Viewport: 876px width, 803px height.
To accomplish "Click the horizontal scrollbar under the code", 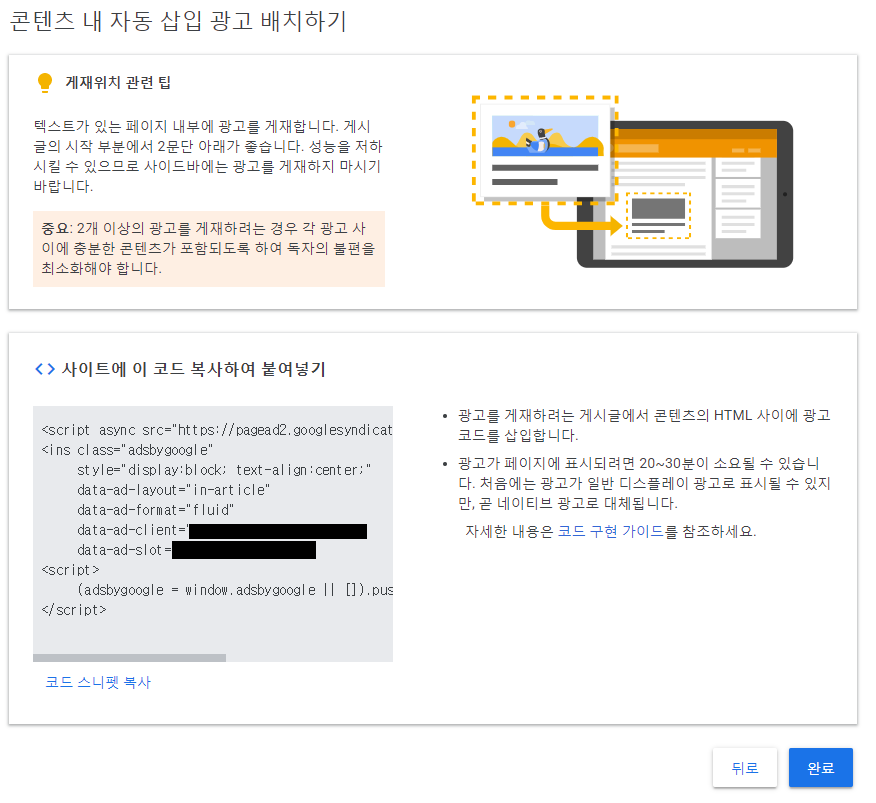I will pos(130,658).
